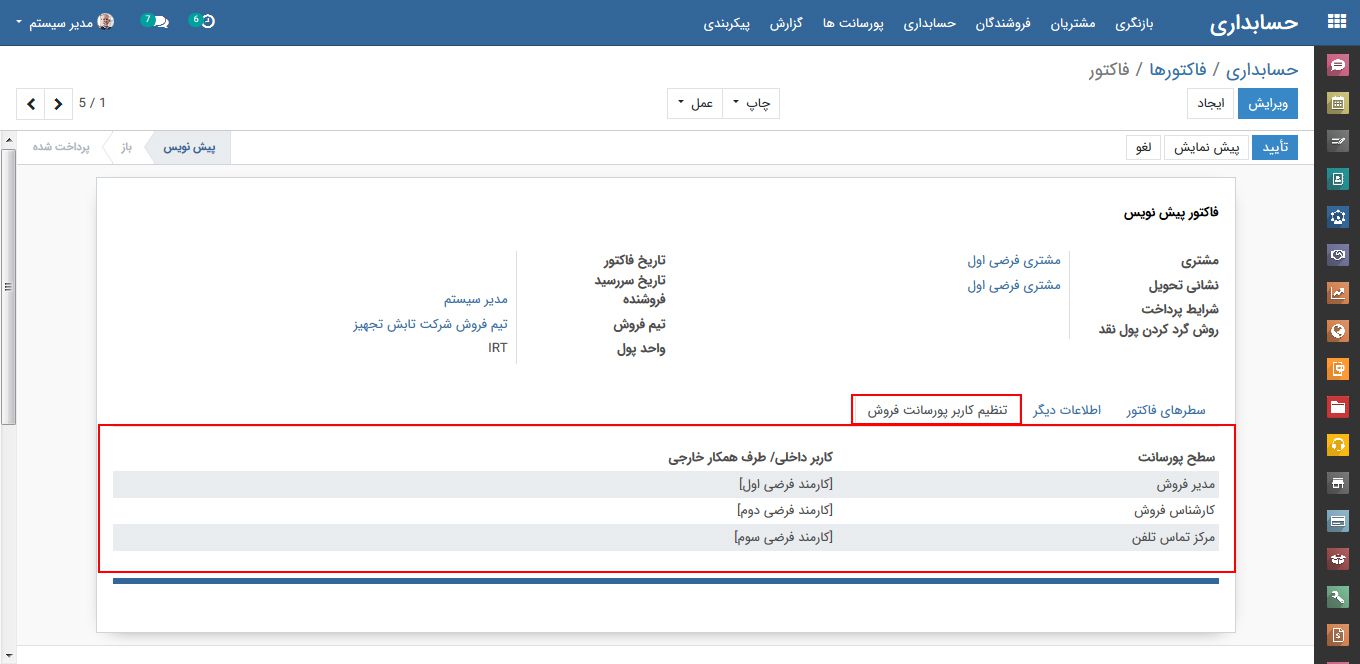Open the red folder app icon

click(x=1338, y=407)
